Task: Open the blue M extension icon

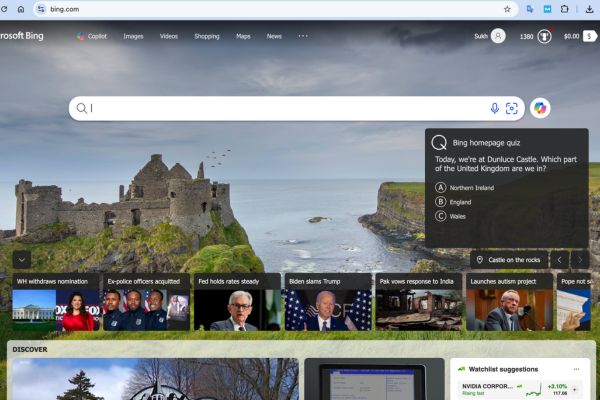Action: click(x=548, y=9)
